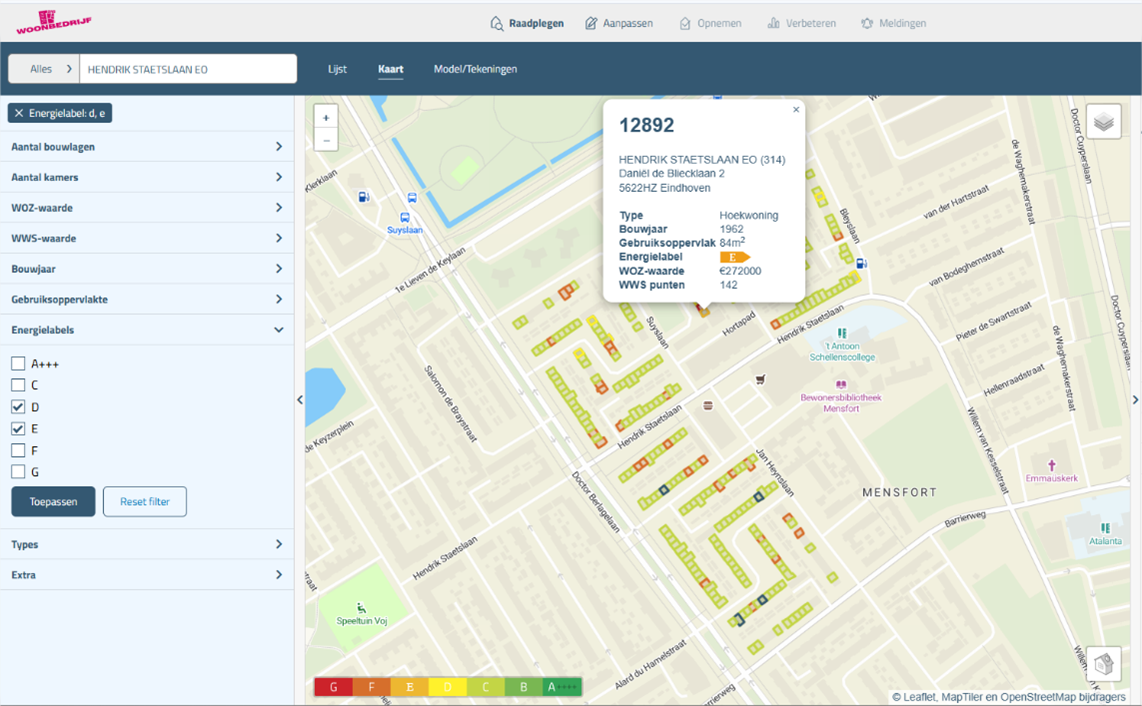This screenshot has width=1142, height=706.
Task: Open the map layers selector icon
Action: coord(1103,122)
